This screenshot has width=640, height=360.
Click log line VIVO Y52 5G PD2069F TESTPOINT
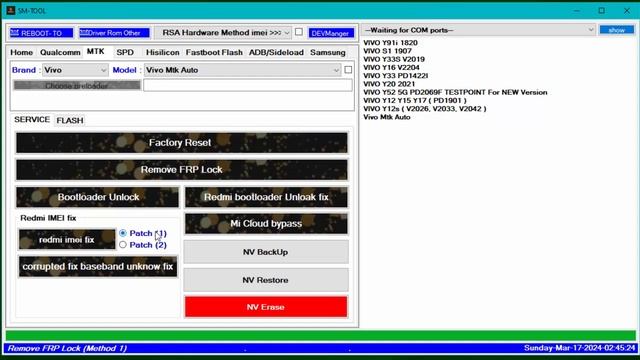[455, 92]
